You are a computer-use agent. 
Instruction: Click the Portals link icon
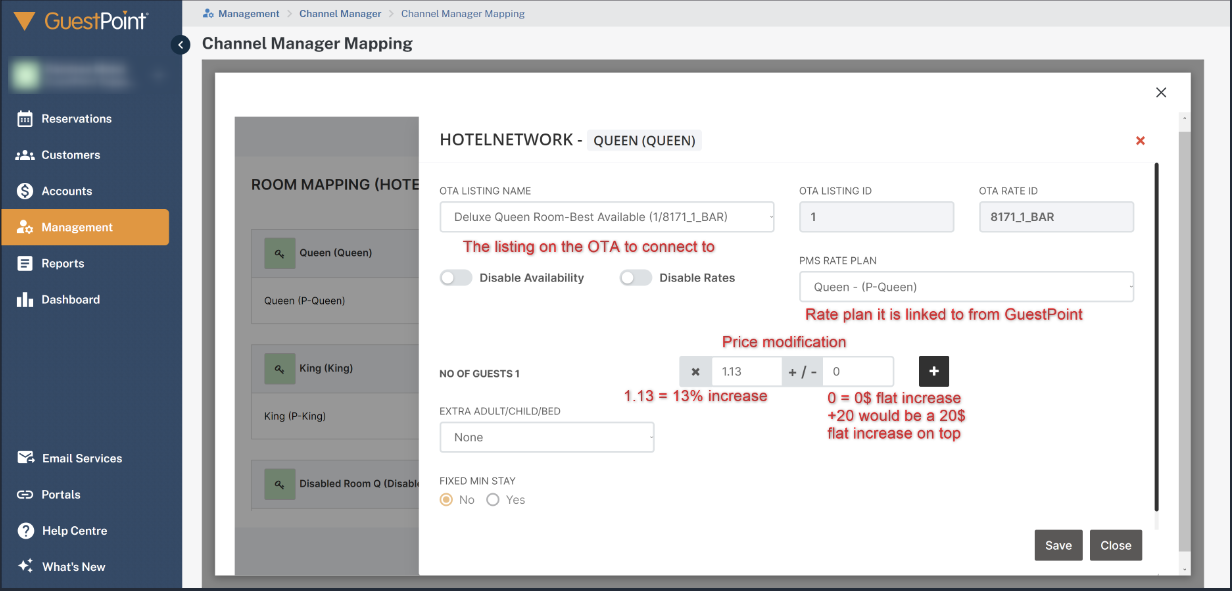point(25,494)
